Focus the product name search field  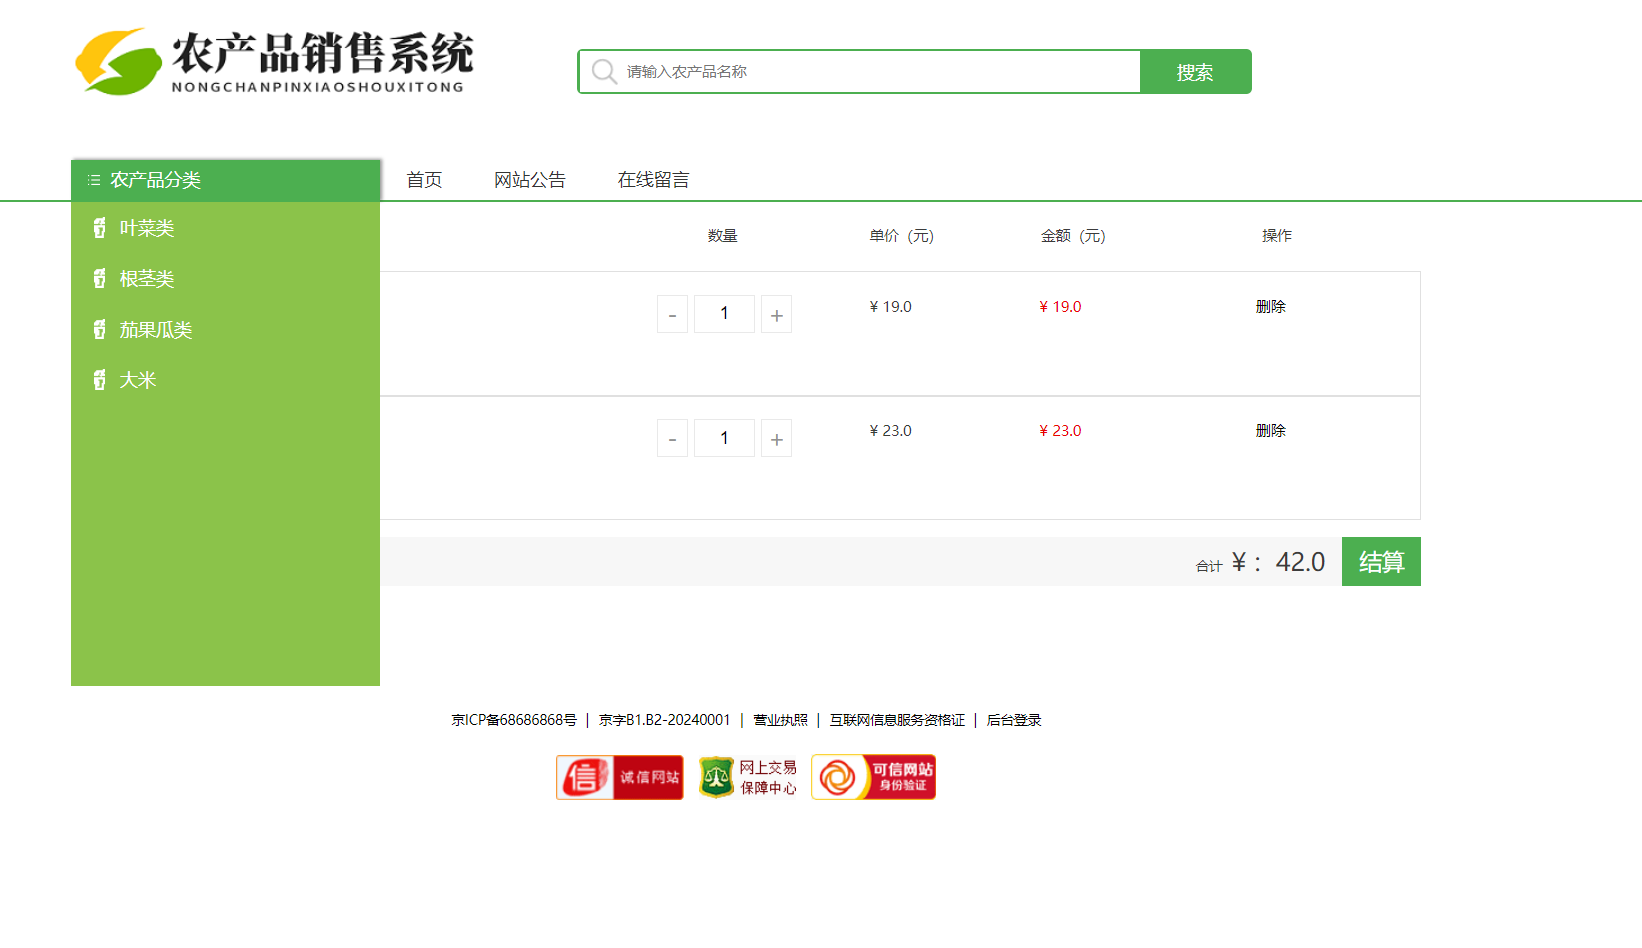point(880,72)
